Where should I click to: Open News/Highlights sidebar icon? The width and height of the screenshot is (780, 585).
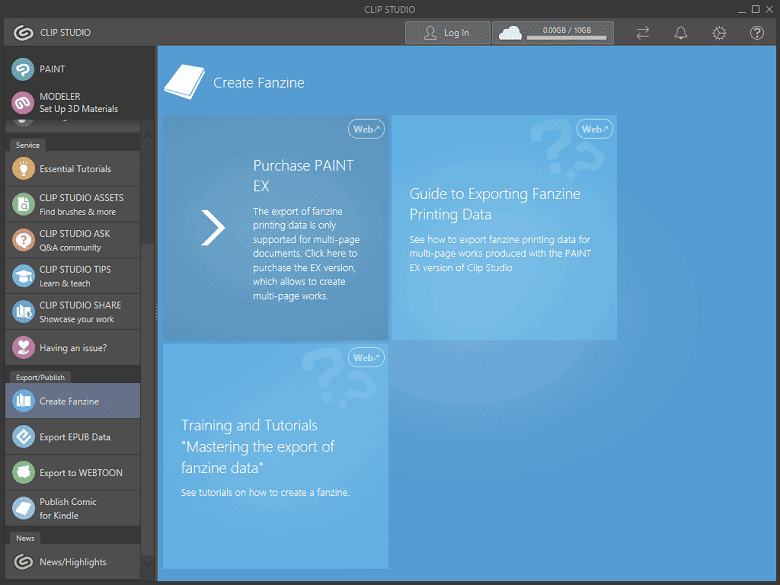click(x=23, y=562)
